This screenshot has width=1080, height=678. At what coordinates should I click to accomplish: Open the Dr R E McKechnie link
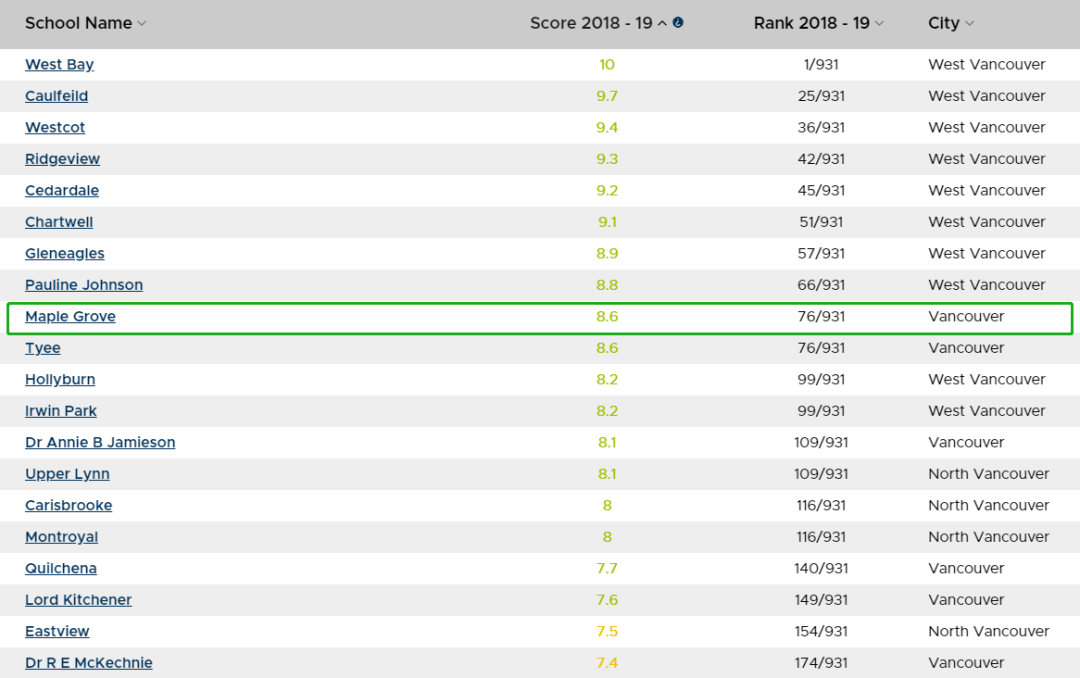point(89,664)
